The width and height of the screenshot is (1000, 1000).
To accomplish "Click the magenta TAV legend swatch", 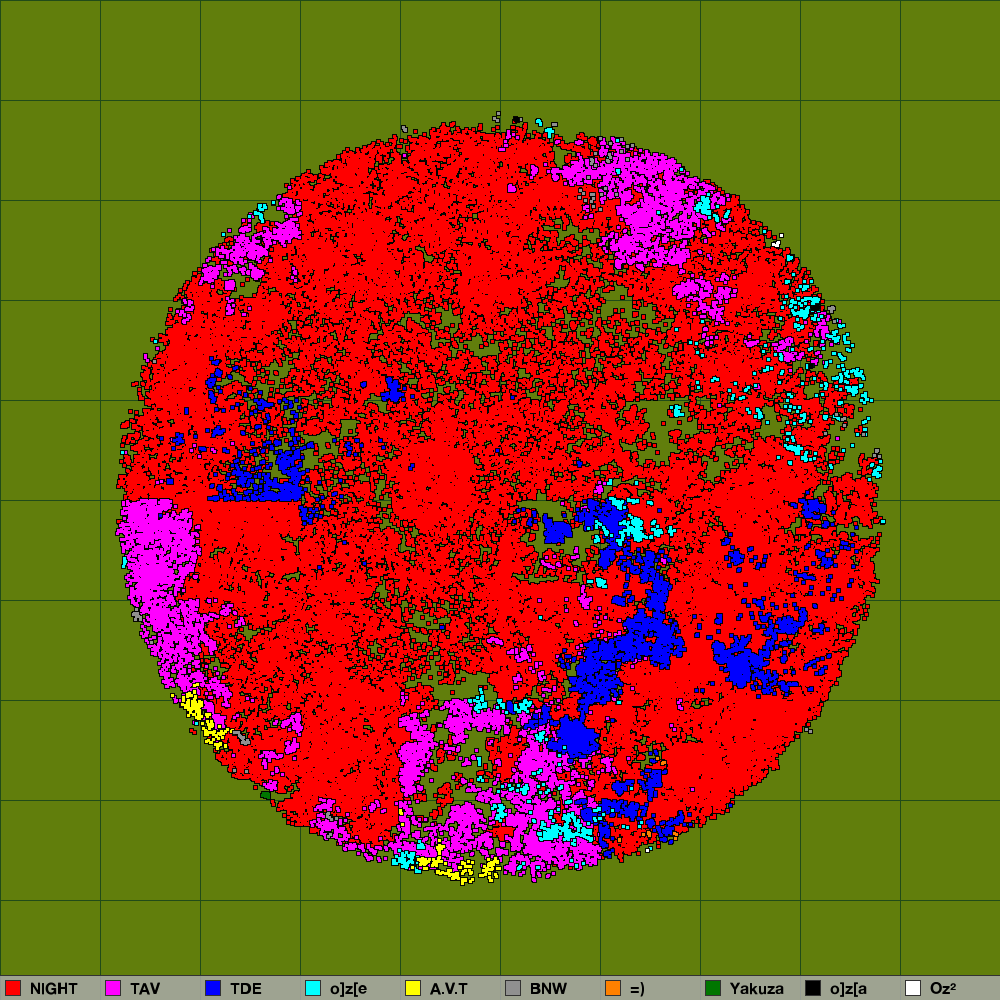I will click(x=113, y=988).
